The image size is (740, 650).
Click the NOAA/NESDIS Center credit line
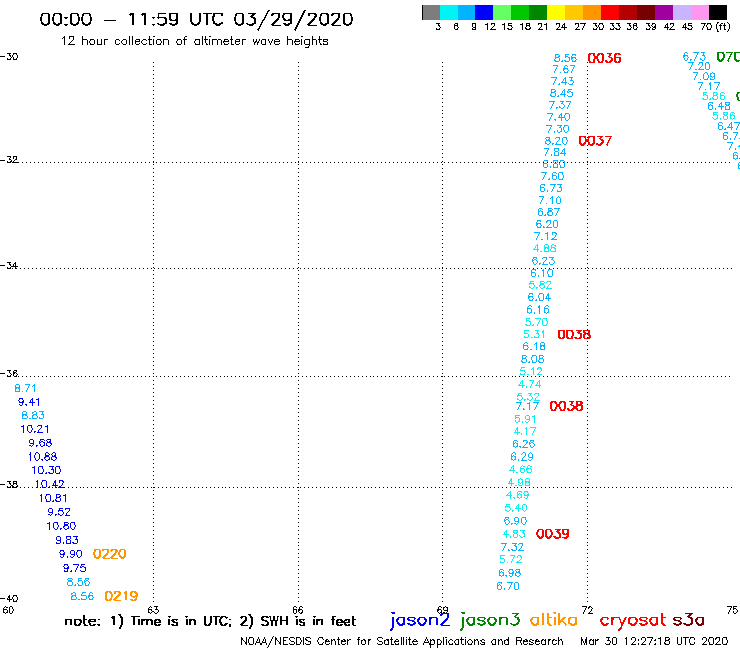(402, 641)
